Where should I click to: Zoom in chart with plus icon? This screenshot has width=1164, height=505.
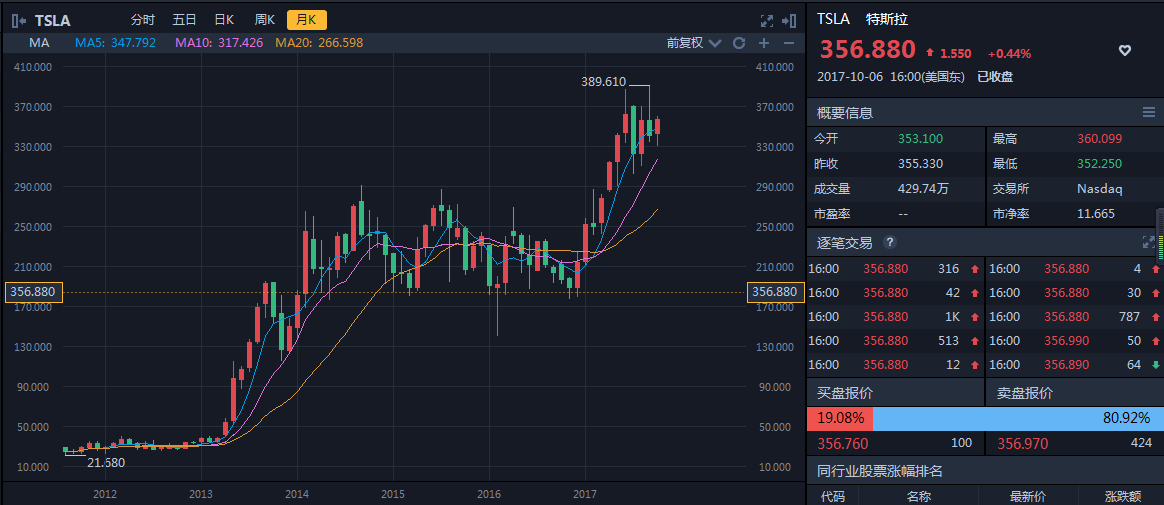coord(764,43)
